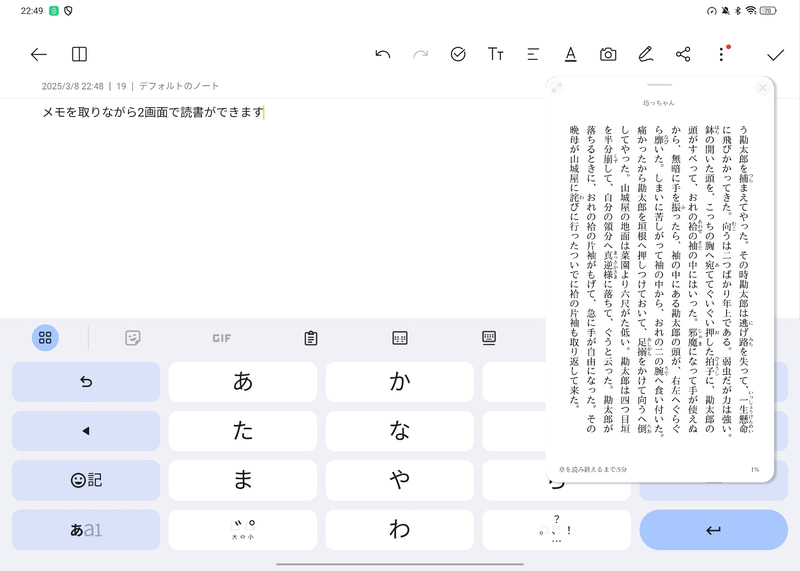800x571 pixels.
Task: Tap the shield icon in the status bar
Action: (68, 11)
